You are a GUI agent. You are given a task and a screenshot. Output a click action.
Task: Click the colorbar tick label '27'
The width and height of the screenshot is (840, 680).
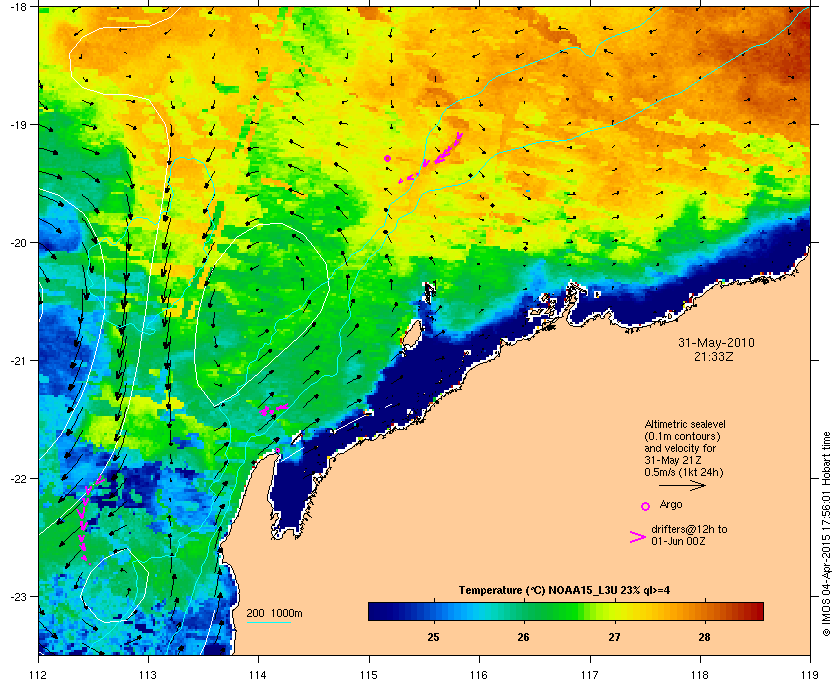(614, 637)
